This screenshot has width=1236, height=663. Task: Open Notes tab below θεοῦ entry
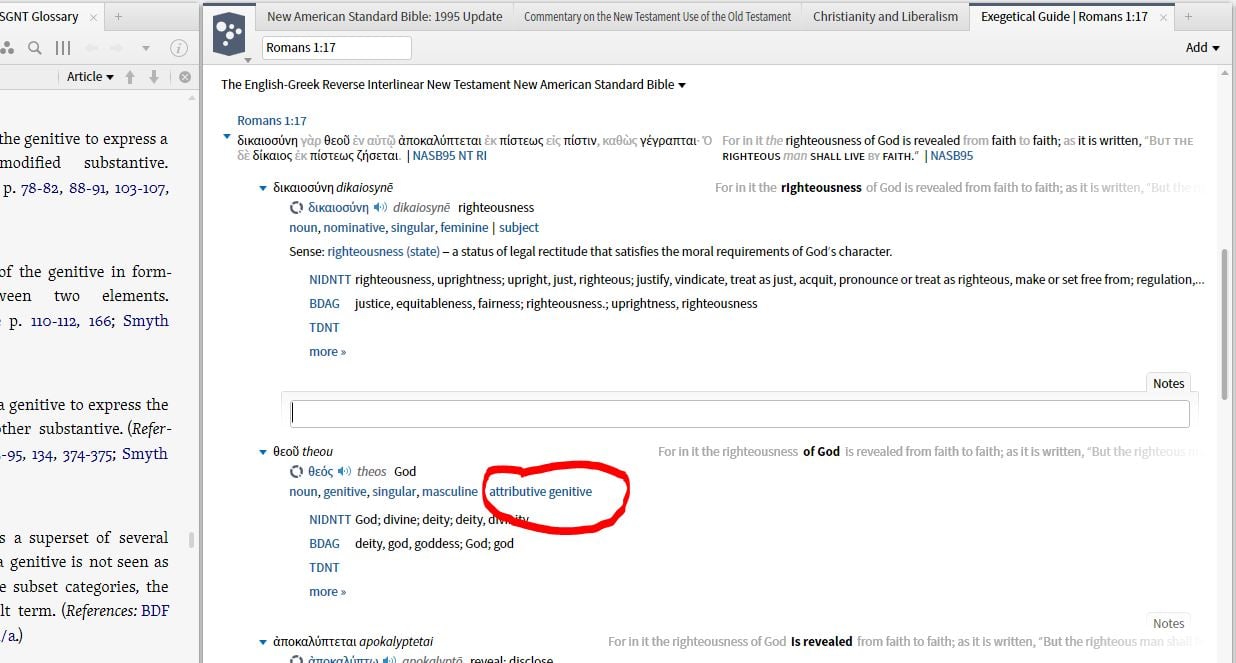pos(1168,623)
